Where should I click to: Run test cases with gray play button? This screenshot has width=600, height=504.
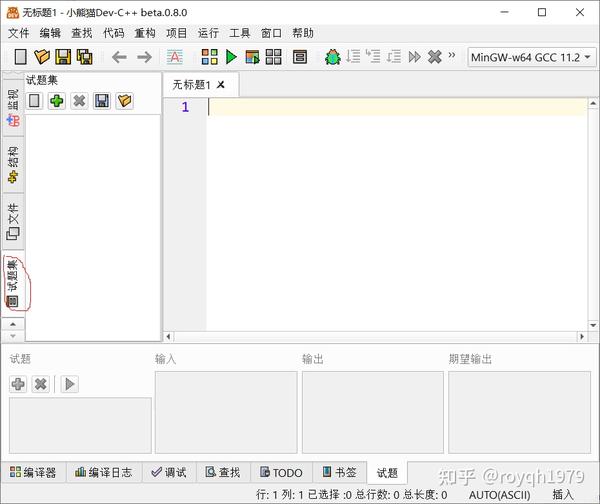click(x=70, y=384)
